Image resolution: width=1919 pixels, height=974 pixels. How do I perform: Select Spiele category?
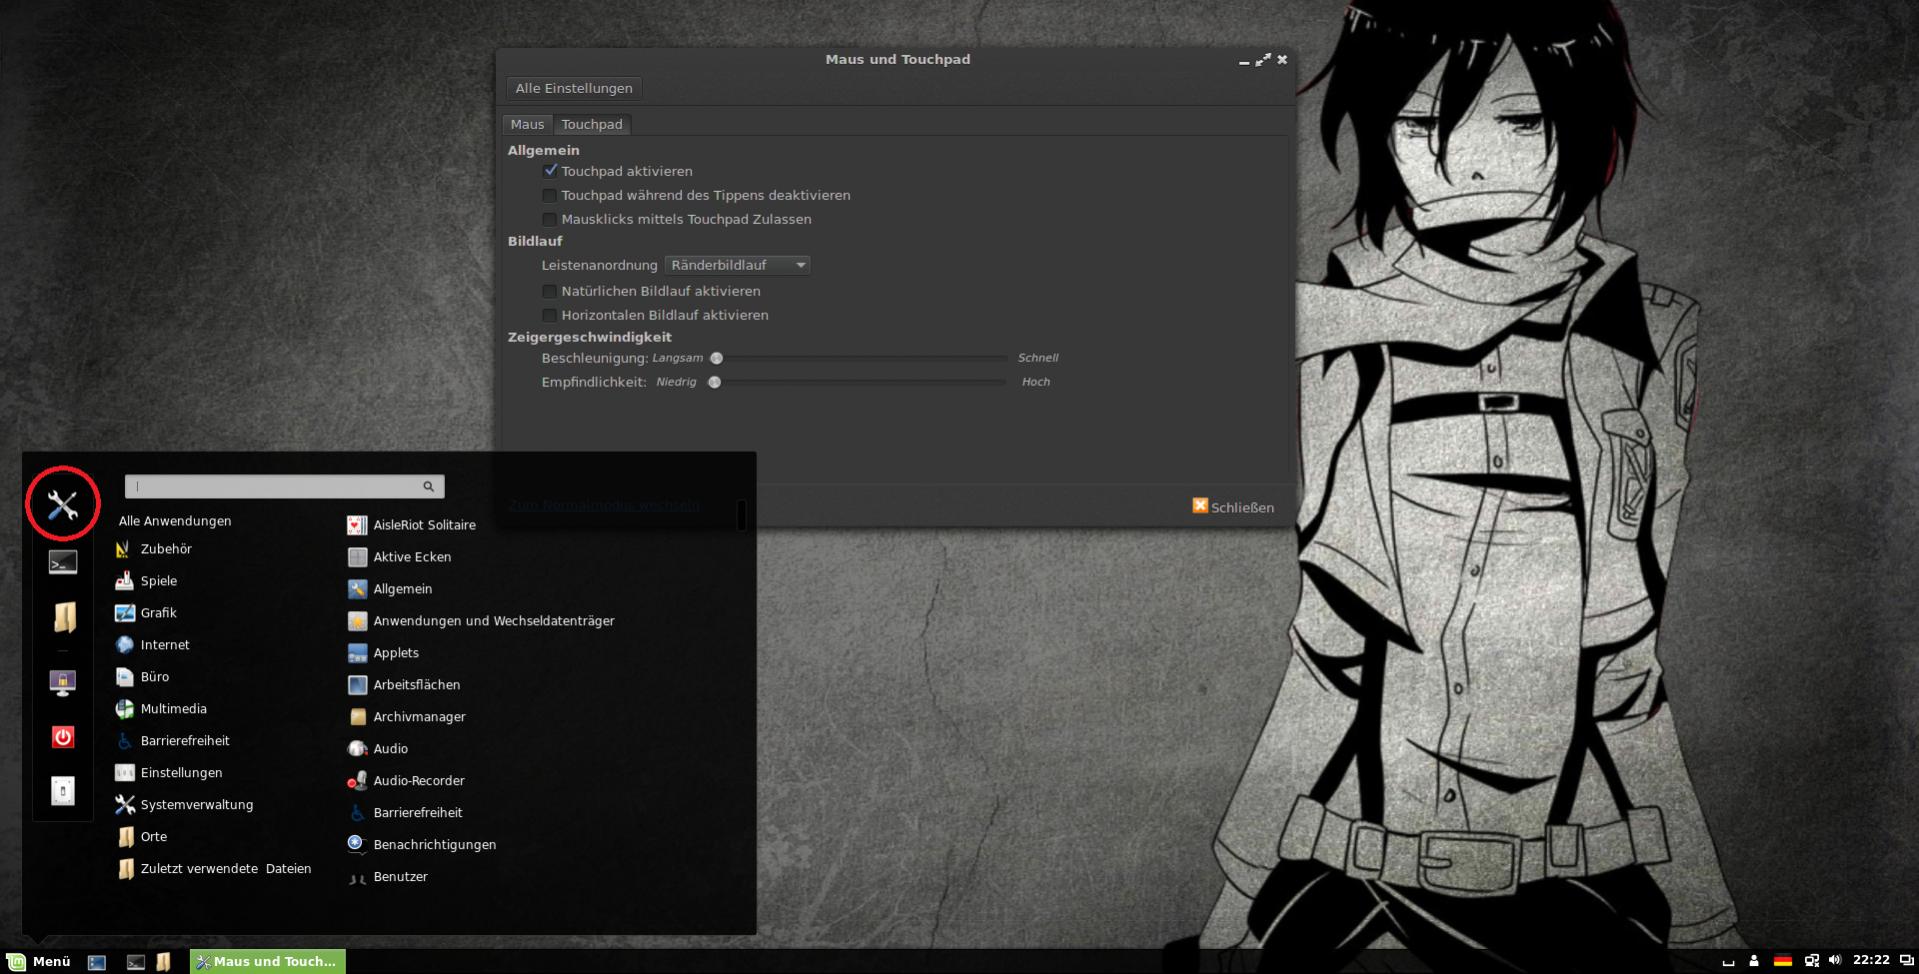pyautogui.click(x=146, y=581)
